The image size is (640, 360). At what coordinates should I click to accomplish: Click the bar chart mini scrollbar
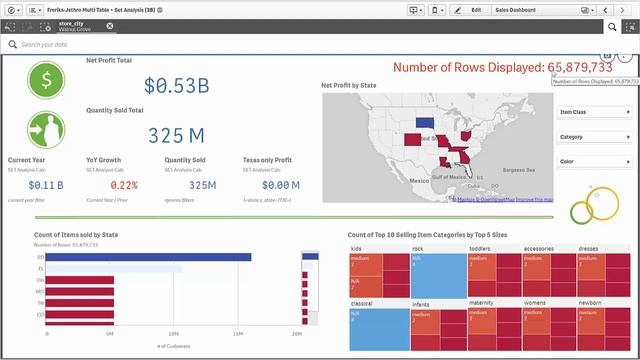click(310, 288)
